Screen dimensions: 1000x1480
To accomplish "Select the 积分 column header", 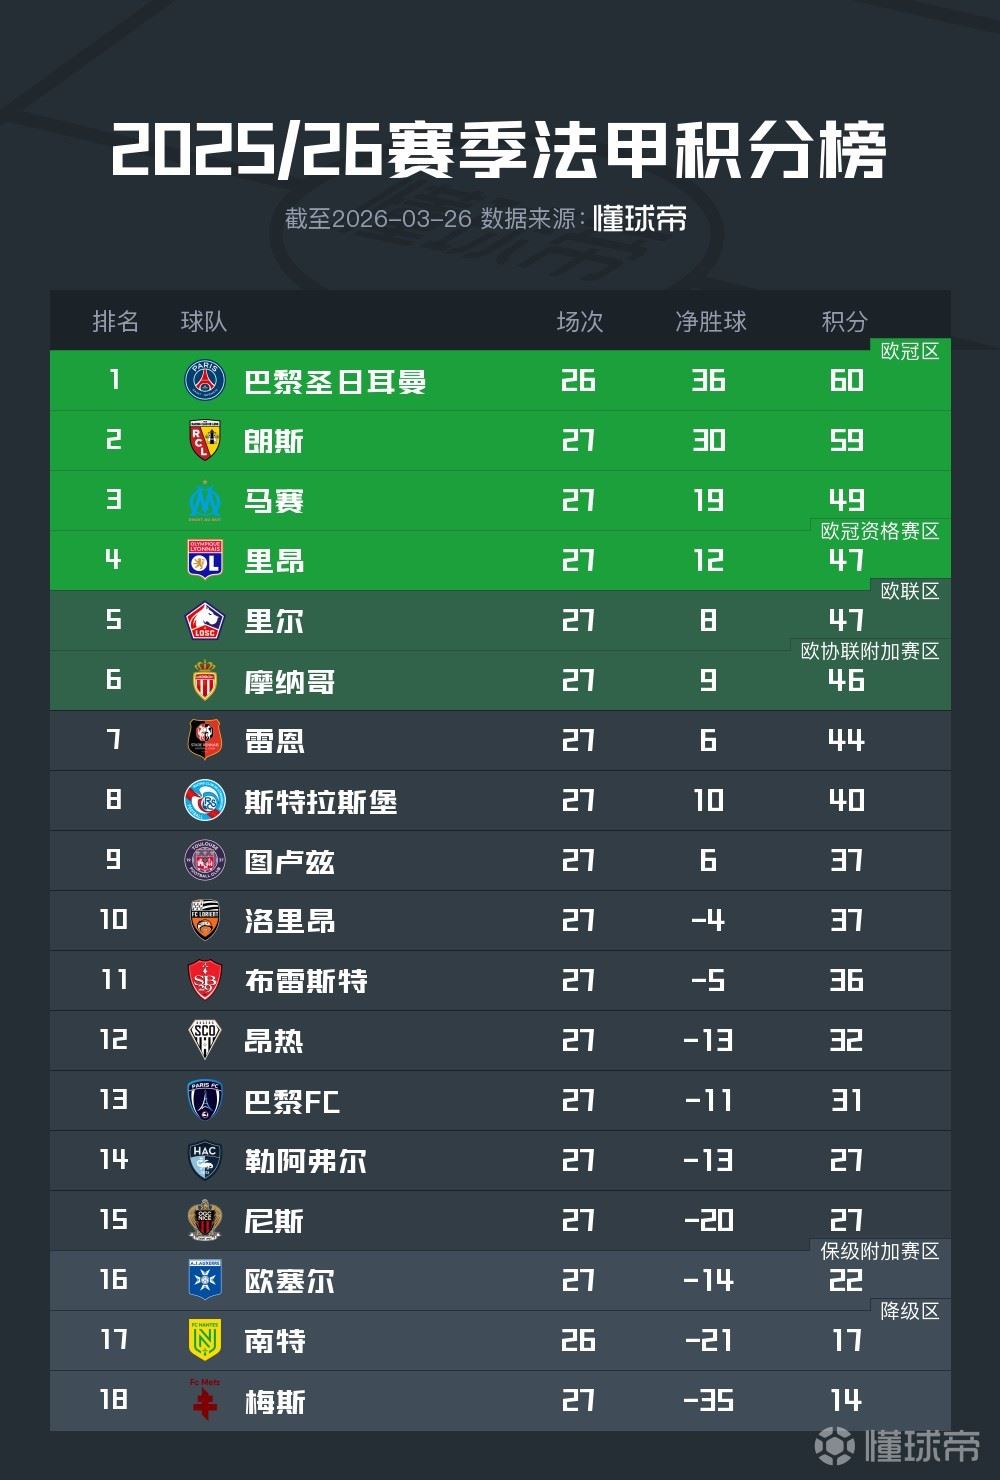I will [x=845, y=321].
